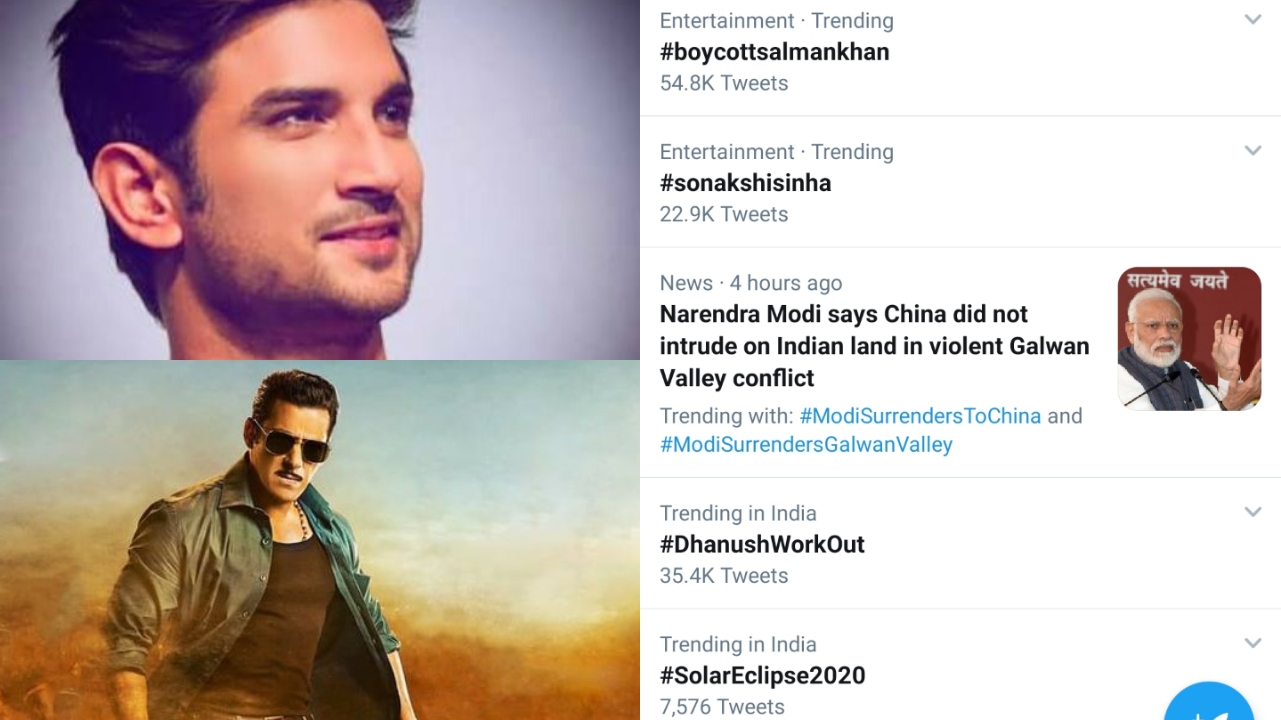
Task: Open the #SolarEclipse2020 trending hashtag
Action: click(762, 676)
